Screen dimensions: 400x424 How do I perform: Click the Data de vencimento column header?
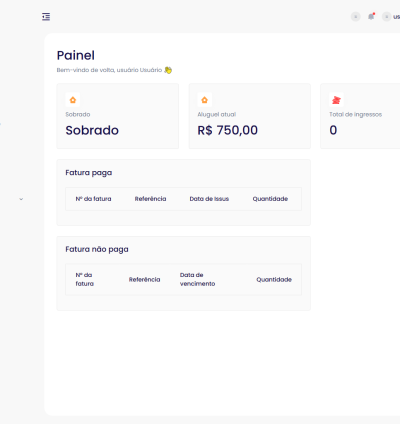coord(197,279)
